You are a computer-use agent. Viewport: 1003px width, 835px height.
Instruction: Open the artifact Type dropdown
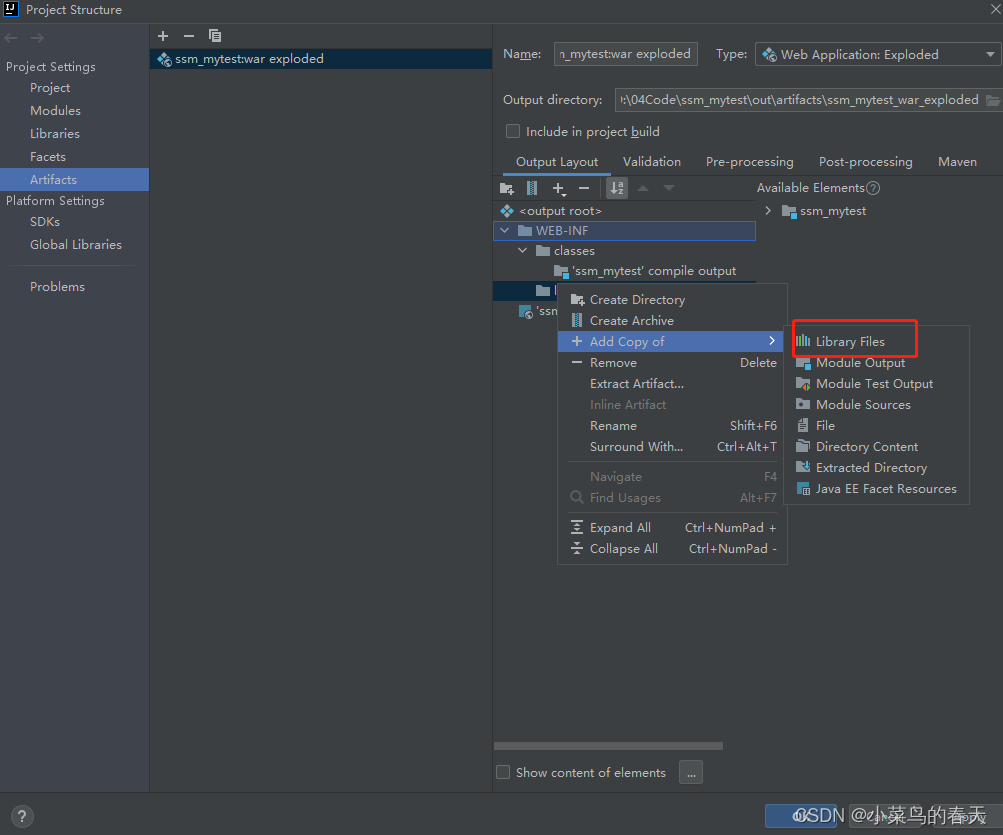(x=877, y=54)
